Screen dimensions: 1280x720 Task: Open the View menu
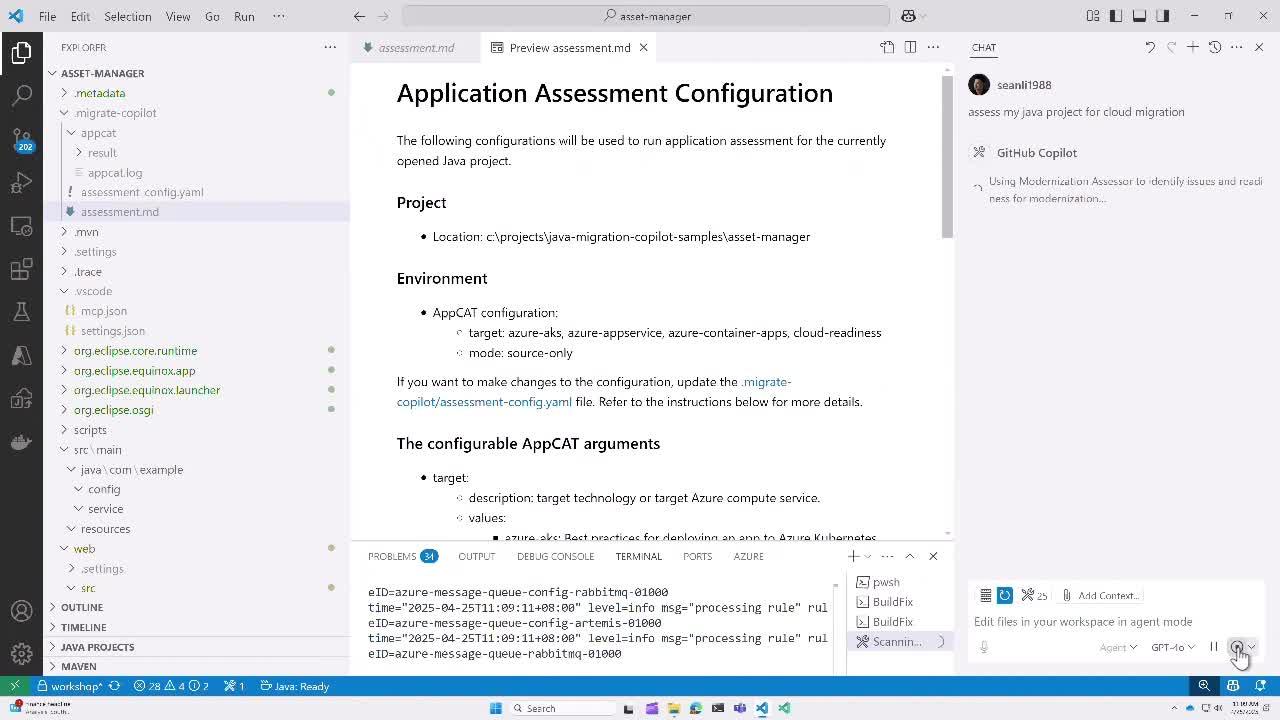(177, 16)
